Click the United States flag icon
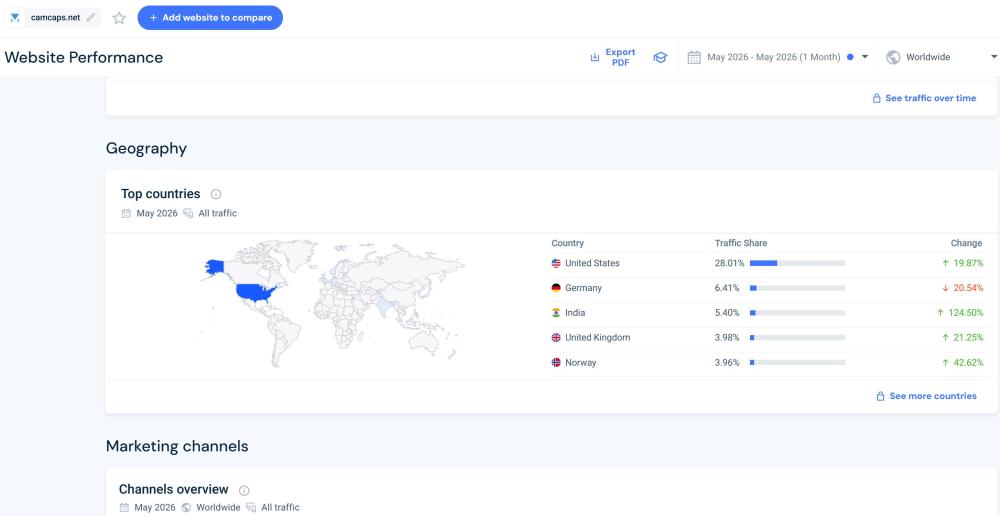 coord(556,263)
